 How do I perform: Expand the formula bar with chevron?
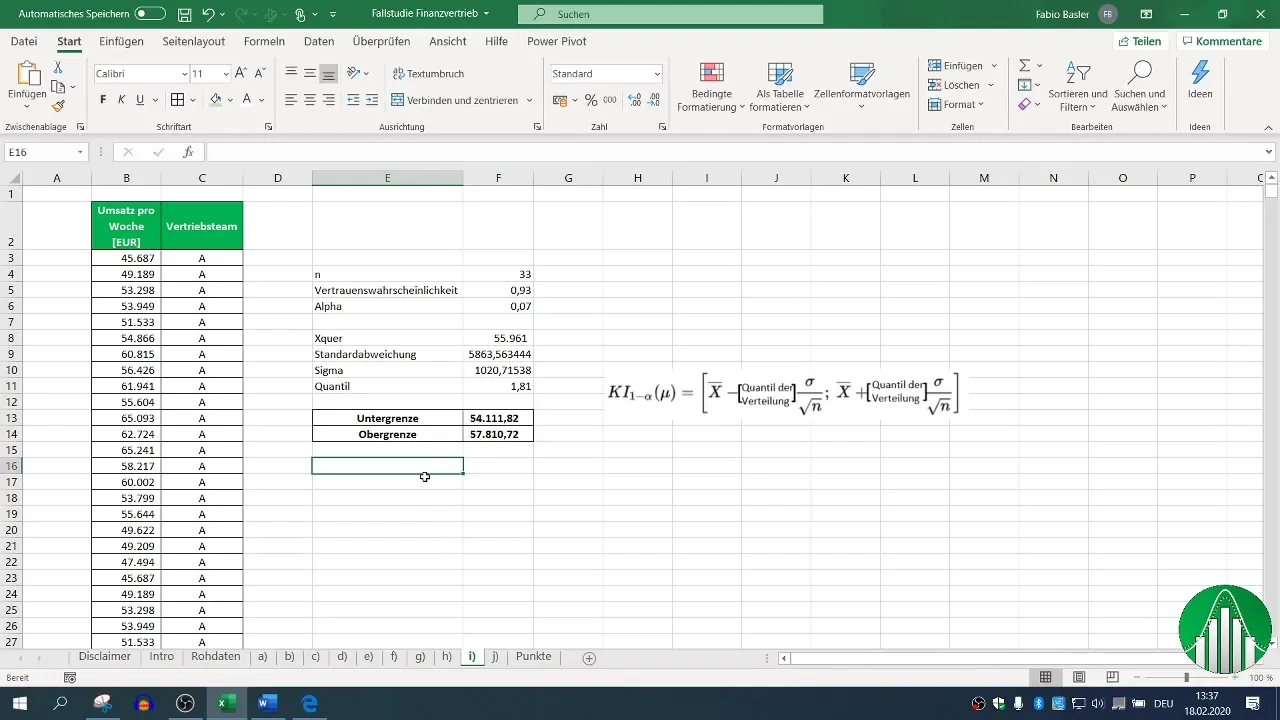[1269, 152]
